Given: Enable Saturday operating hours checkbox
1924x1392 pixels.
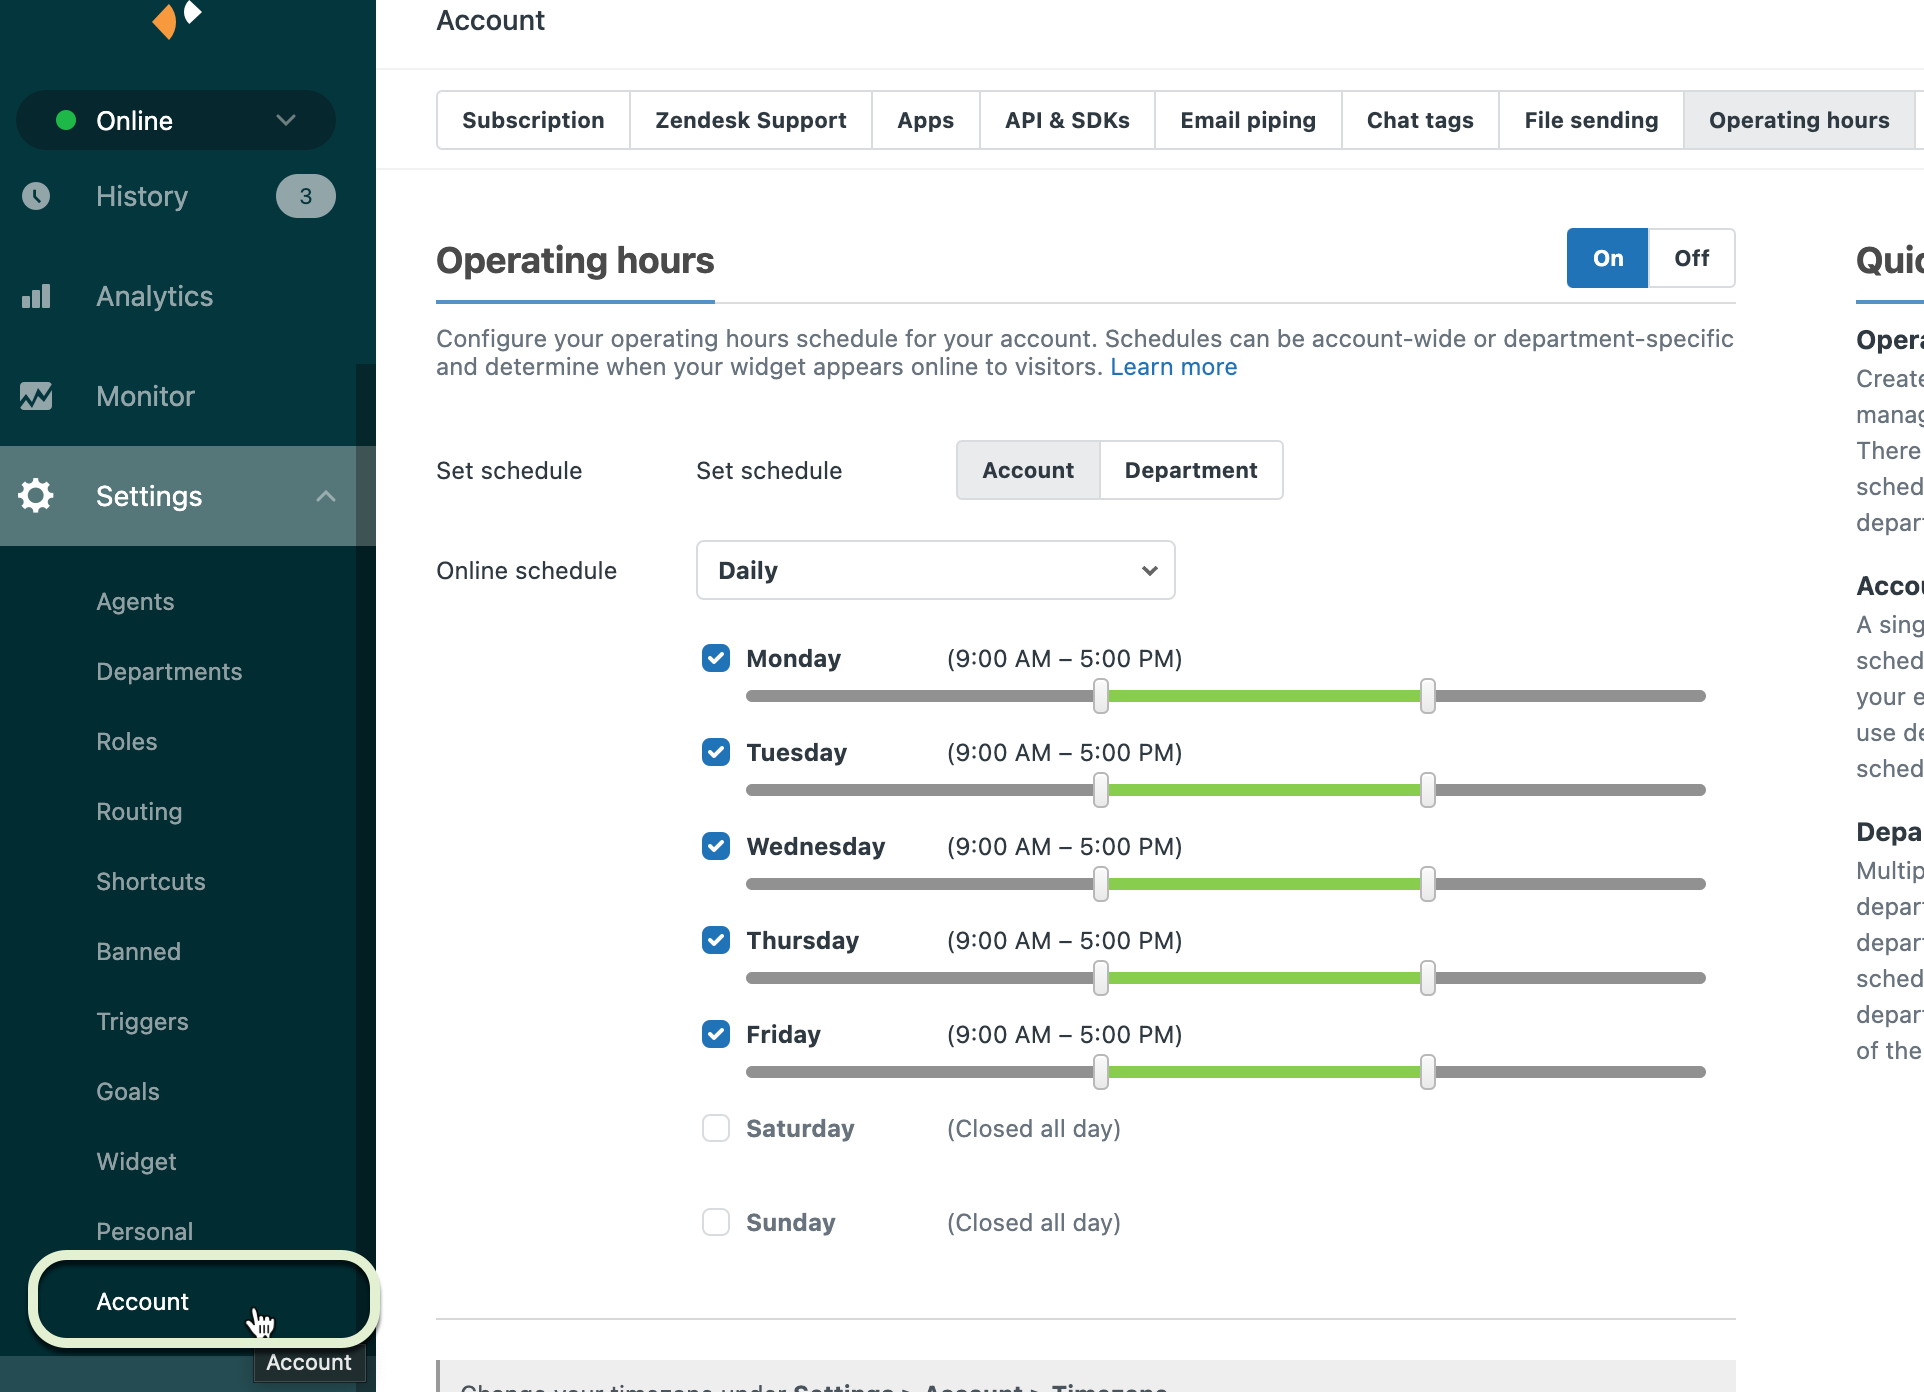Looking at the screenshot, I should pos(716,1128).
